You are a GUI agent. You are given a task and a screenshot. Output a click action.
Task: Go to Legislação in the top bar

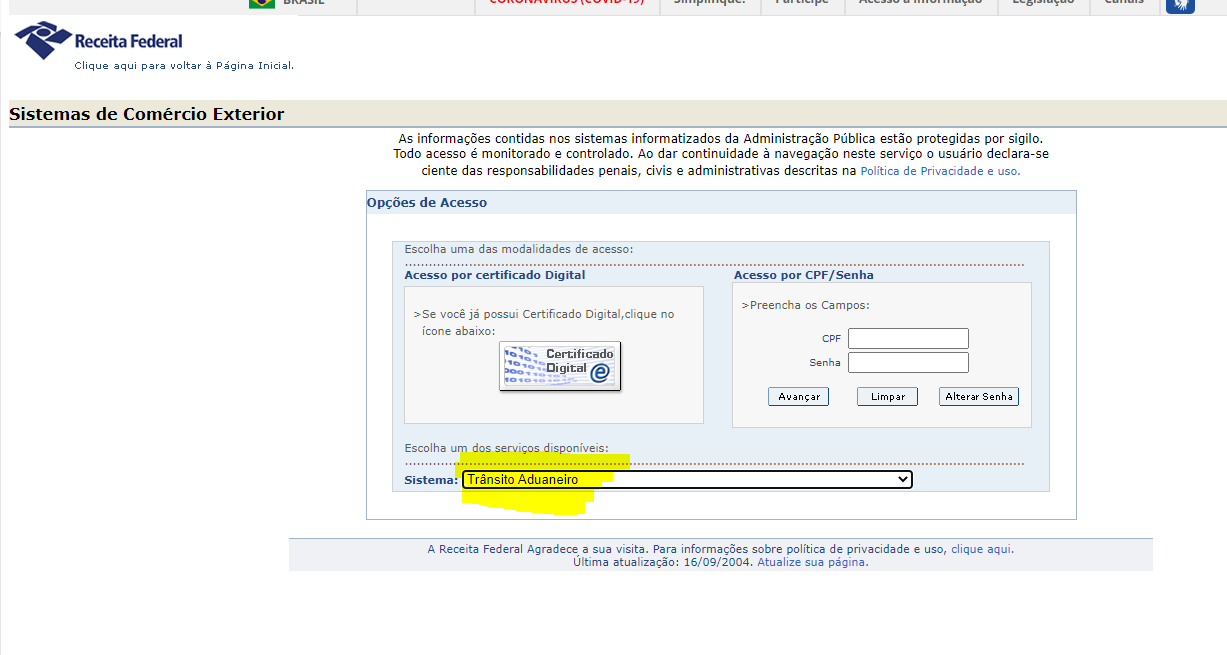tap(1042, 3)
